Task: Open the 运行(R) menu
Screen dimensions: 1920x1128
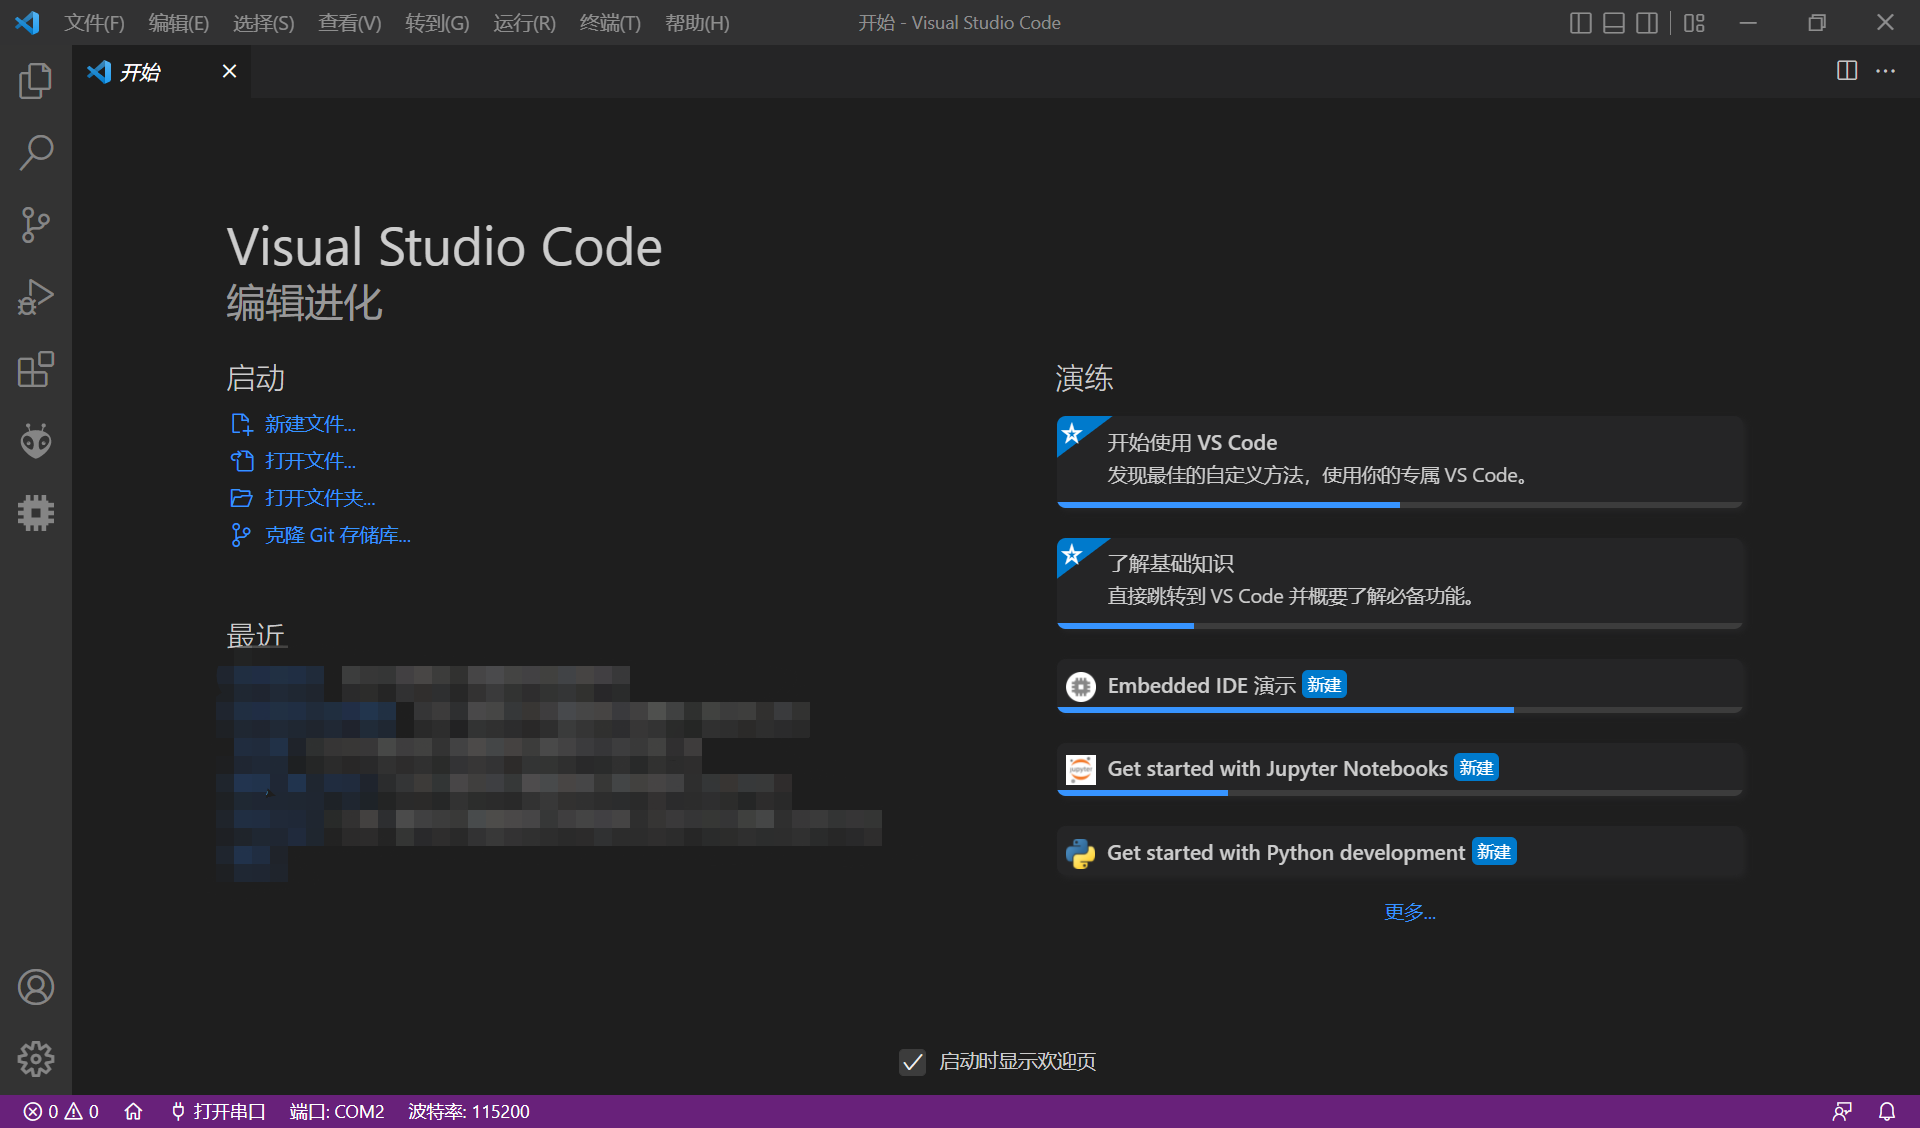Action: tap(524, 22)
